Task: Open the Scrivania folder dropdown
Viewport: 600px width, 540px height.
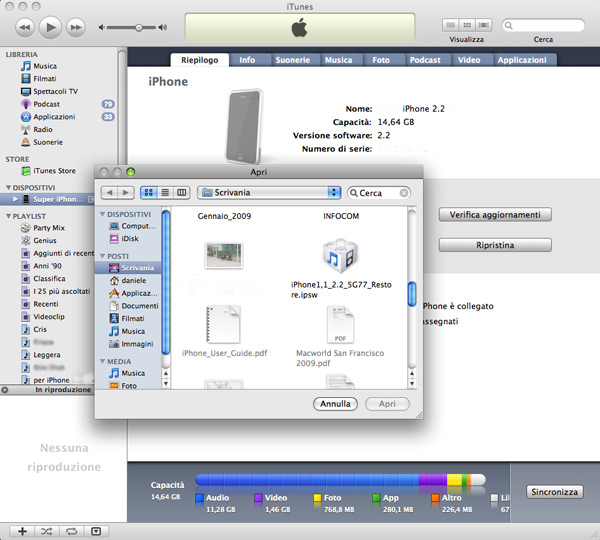Action: tap(269, 192)
